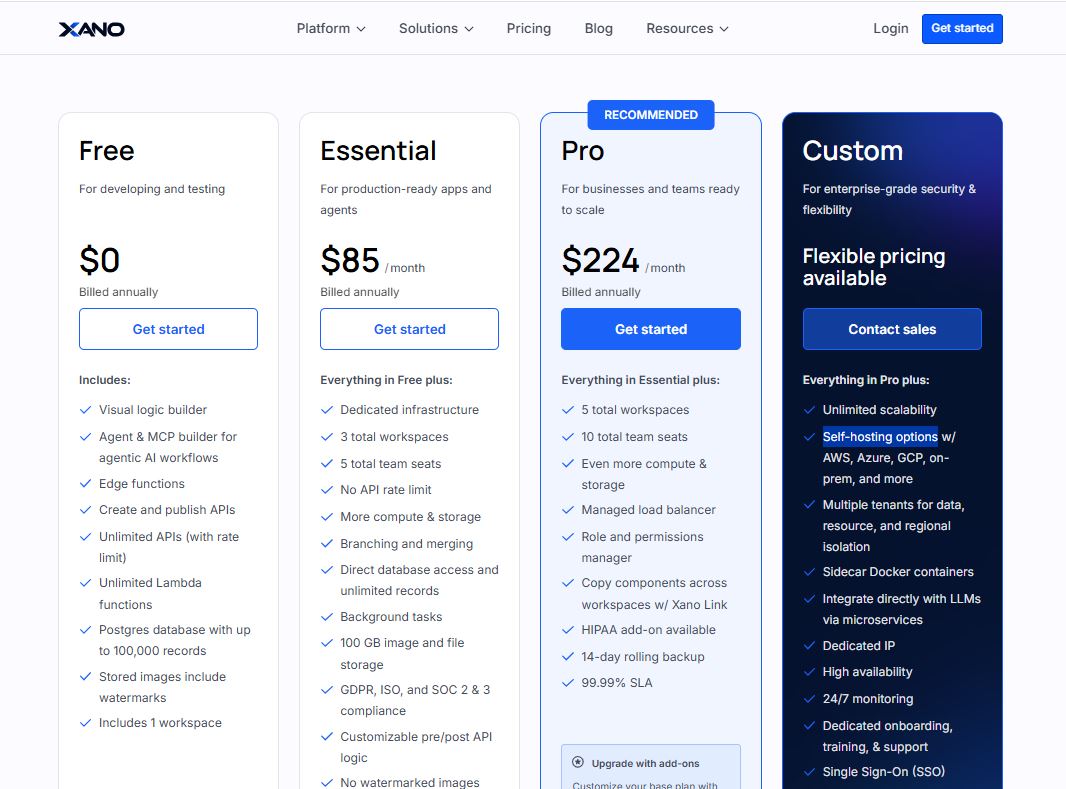1066x789 pixels.
Task: Click Contact sales on the Custom plan
Action: 892,329
